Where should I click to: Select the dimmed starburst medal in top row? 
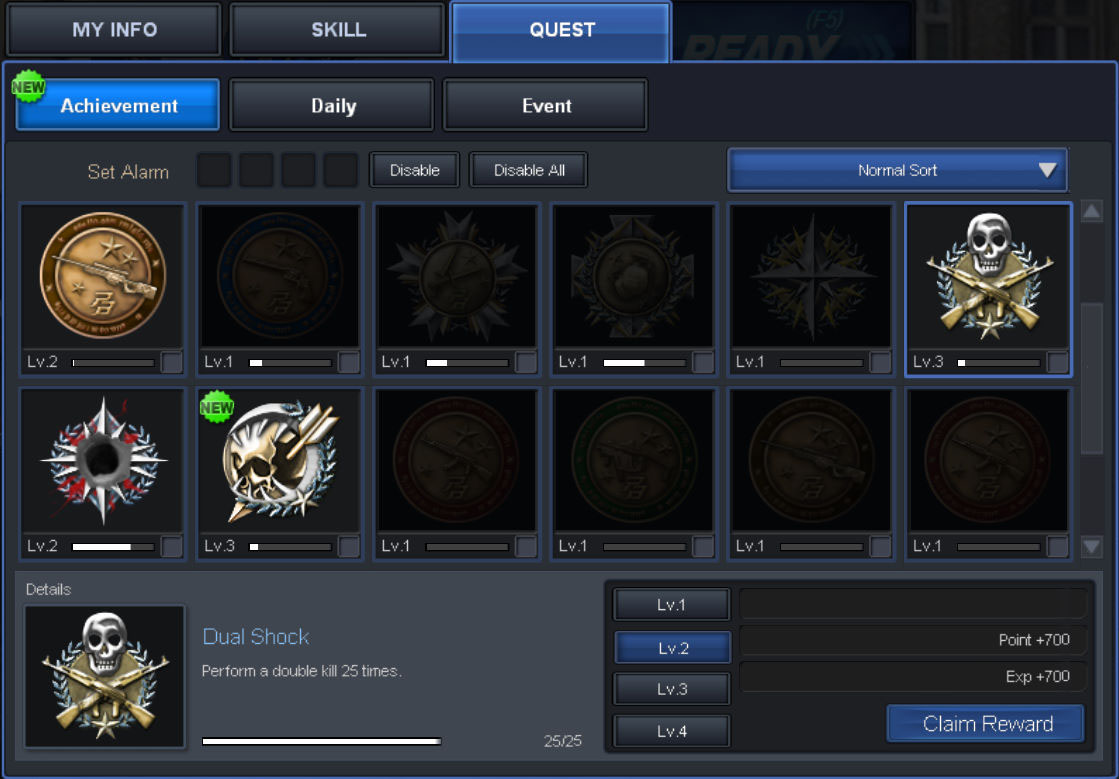pos(457,277)
